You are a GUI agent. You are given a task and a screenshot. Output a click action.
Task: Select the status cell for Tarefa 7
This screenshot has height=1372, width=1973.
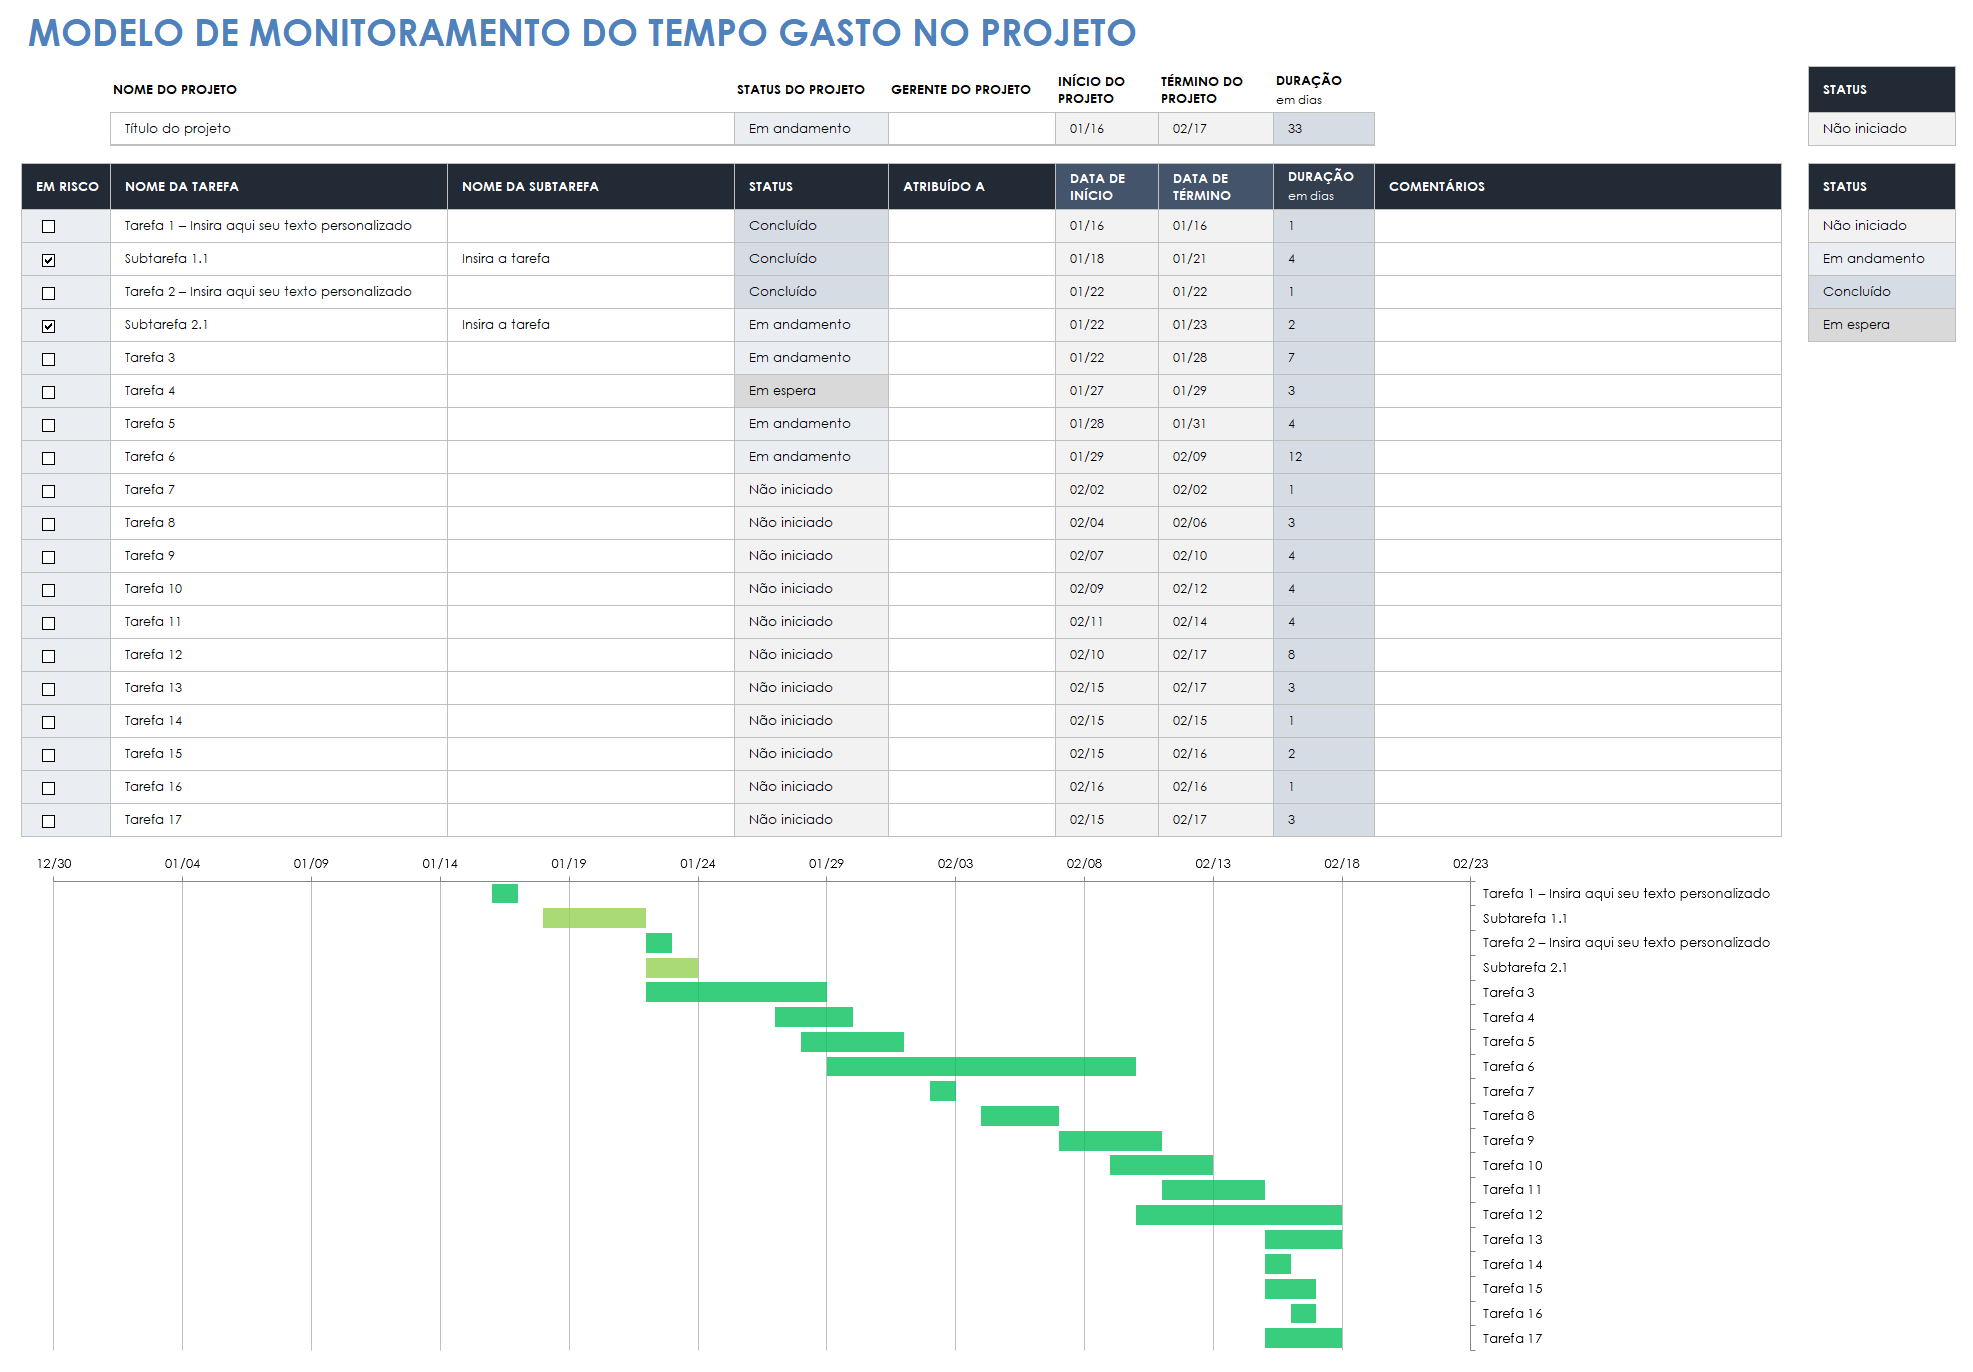pyautogui.click(x=811, y=490)
